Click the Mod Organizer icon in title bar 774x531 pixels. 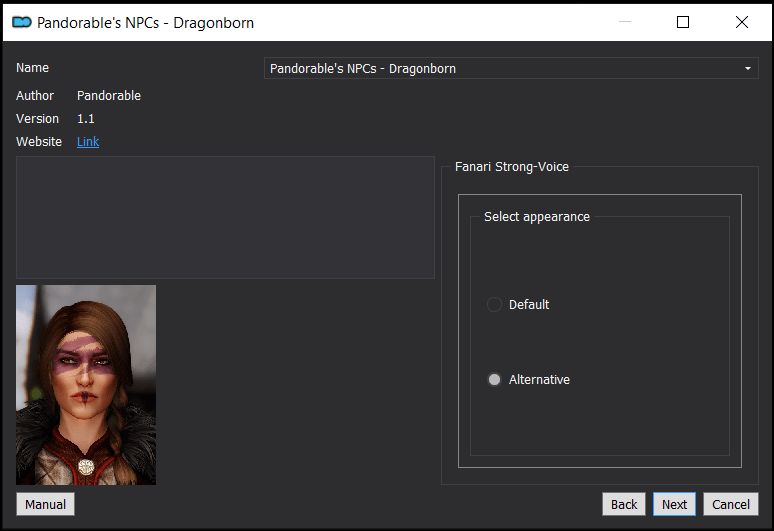pos(22,22)
